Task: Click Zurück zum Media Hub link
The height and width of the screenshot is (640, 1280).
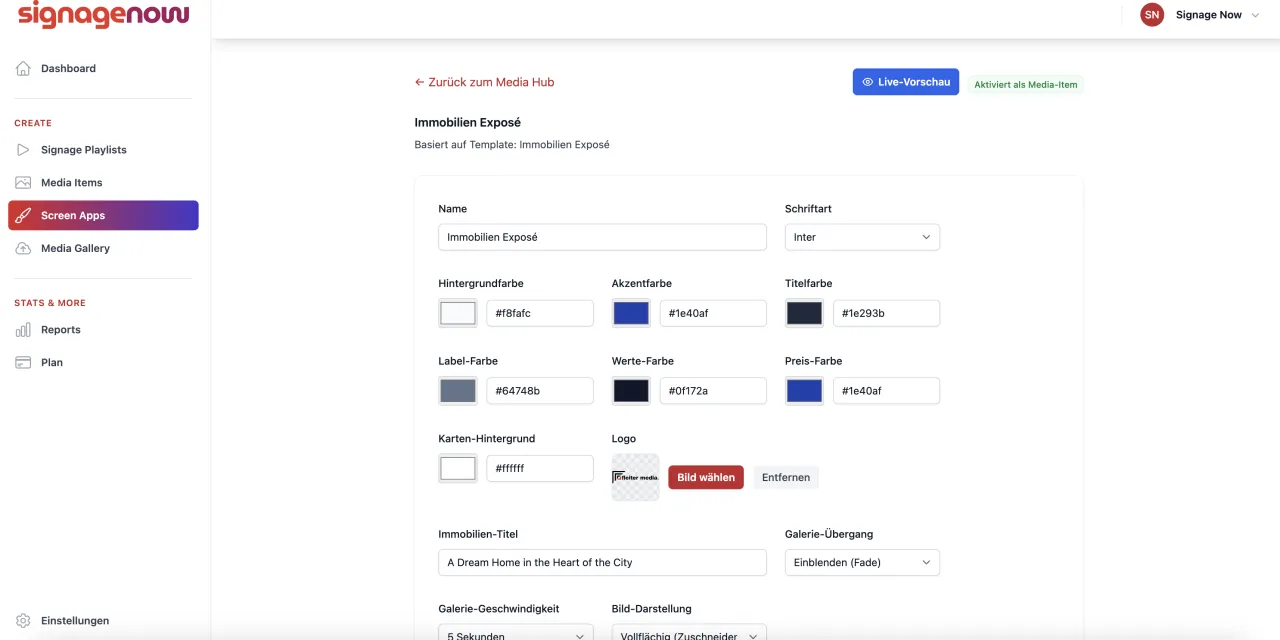Action: 484,82
